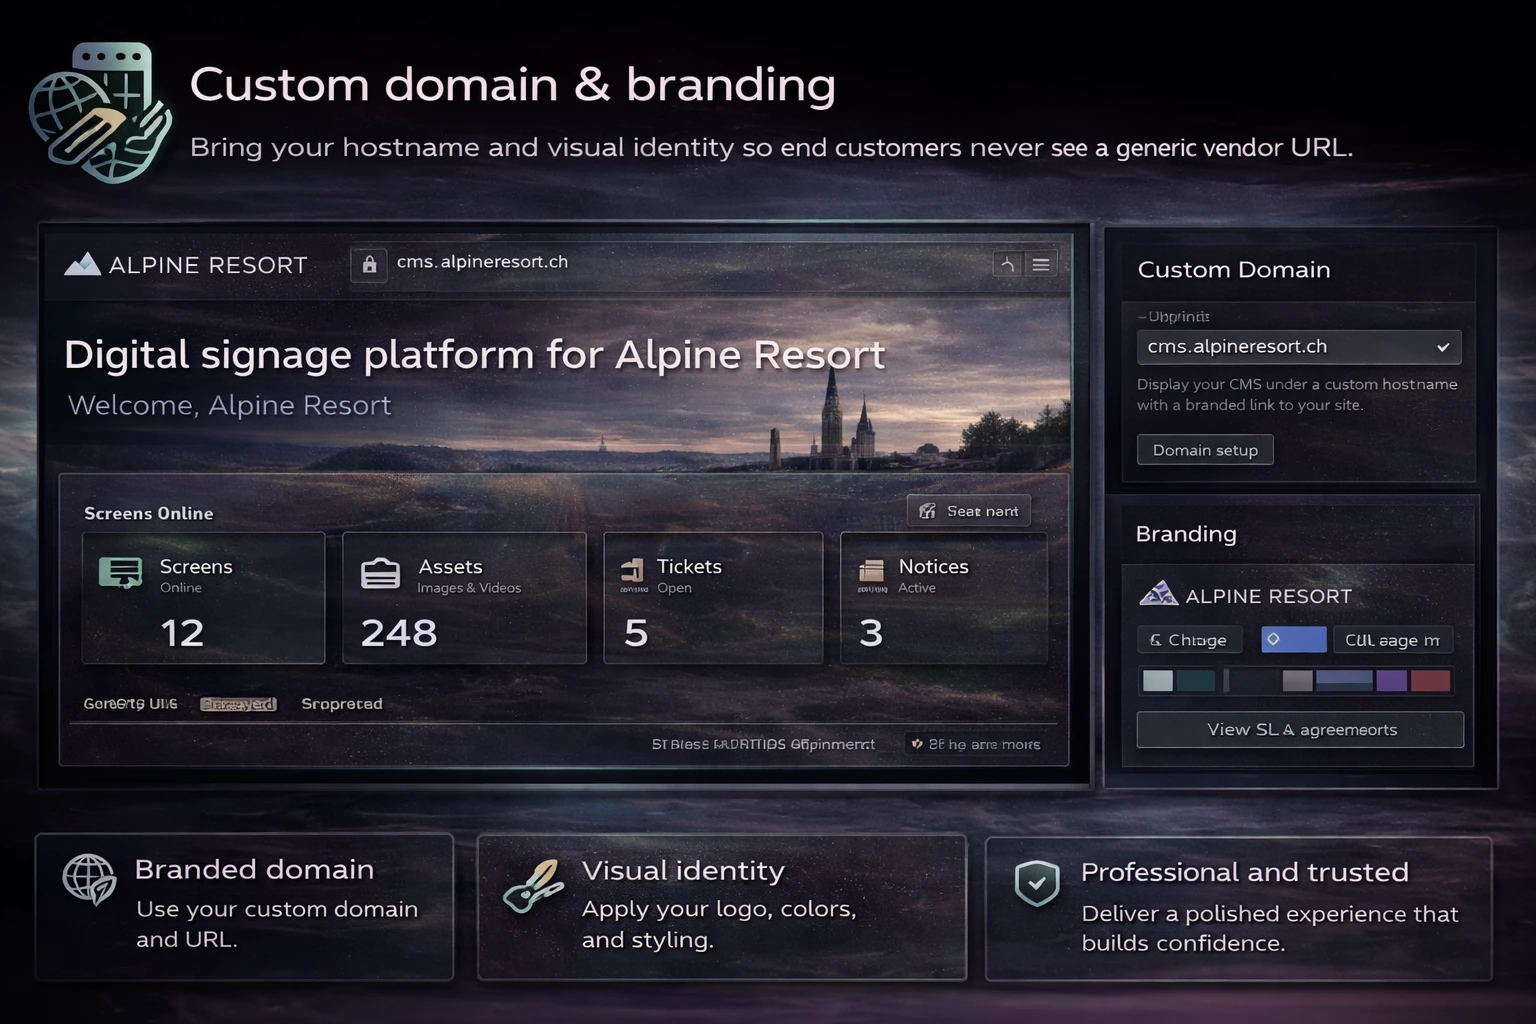The image size is (1536, 1024).
Task: Click the button above the Notices card
Action: (x=968, y=511)
